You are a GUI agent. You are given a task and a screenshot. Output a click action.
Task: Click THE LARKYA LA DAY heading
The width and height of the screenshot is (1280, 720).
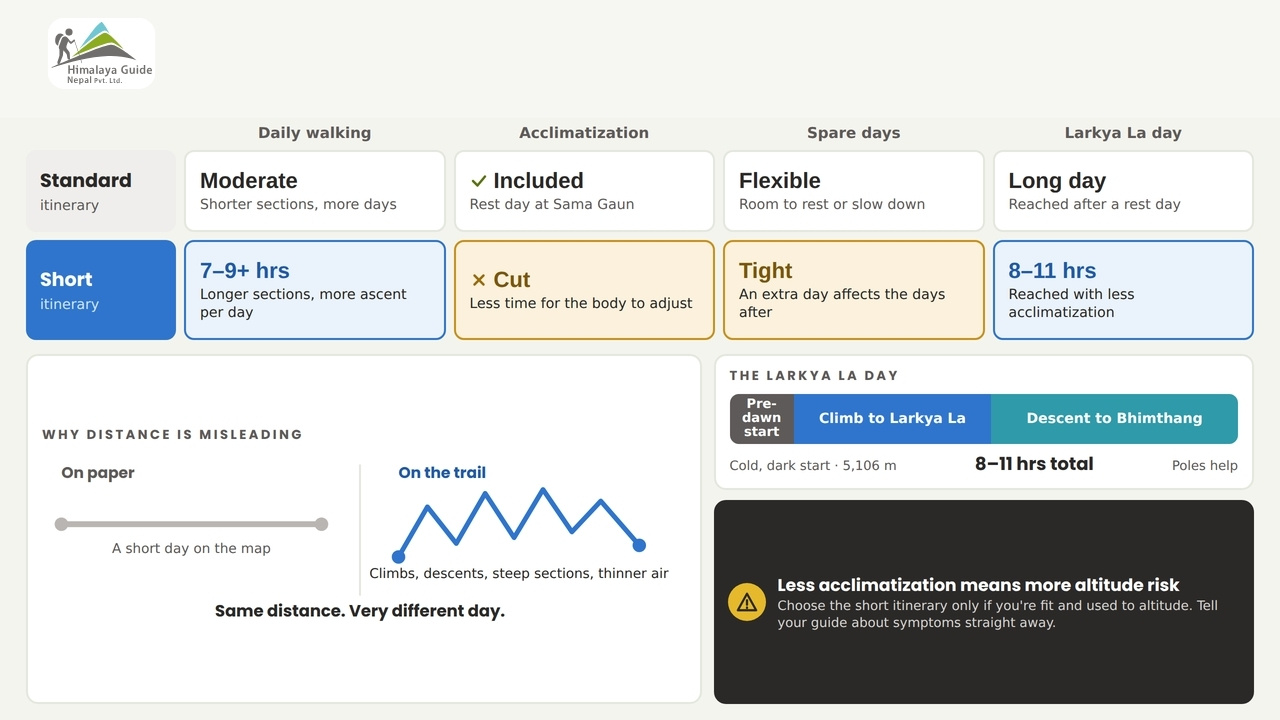[814, 376]
